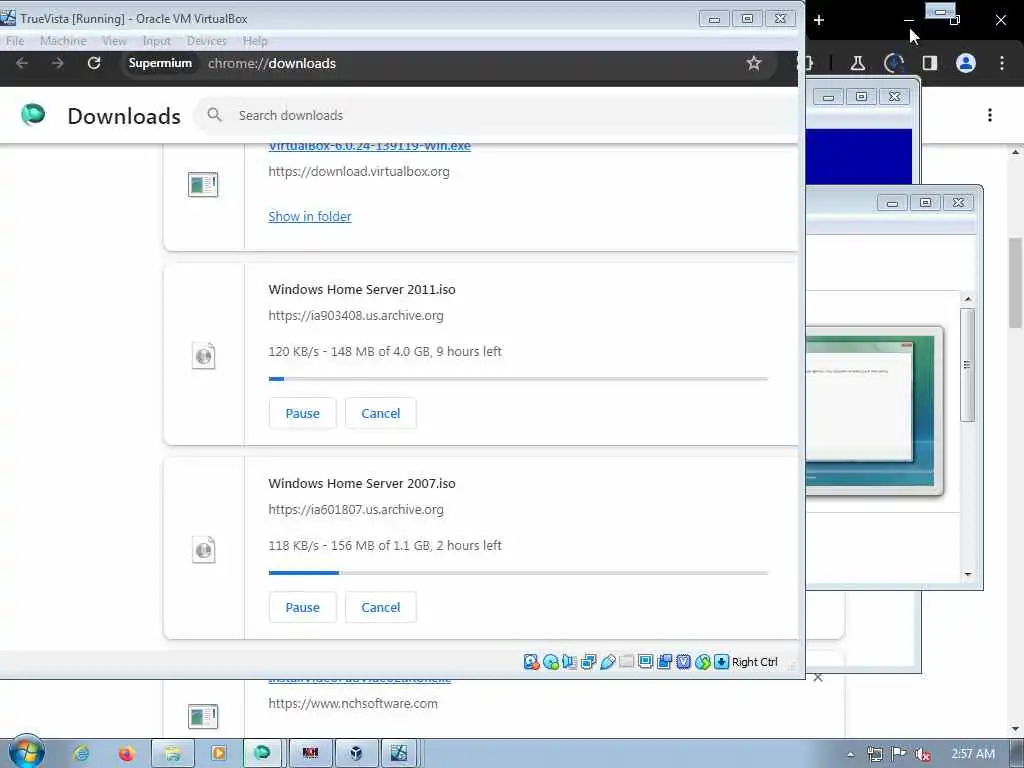This screenshot has width=1024, height=768.
Task: Switch to the NCH software taskbar button
Action: 310,753
